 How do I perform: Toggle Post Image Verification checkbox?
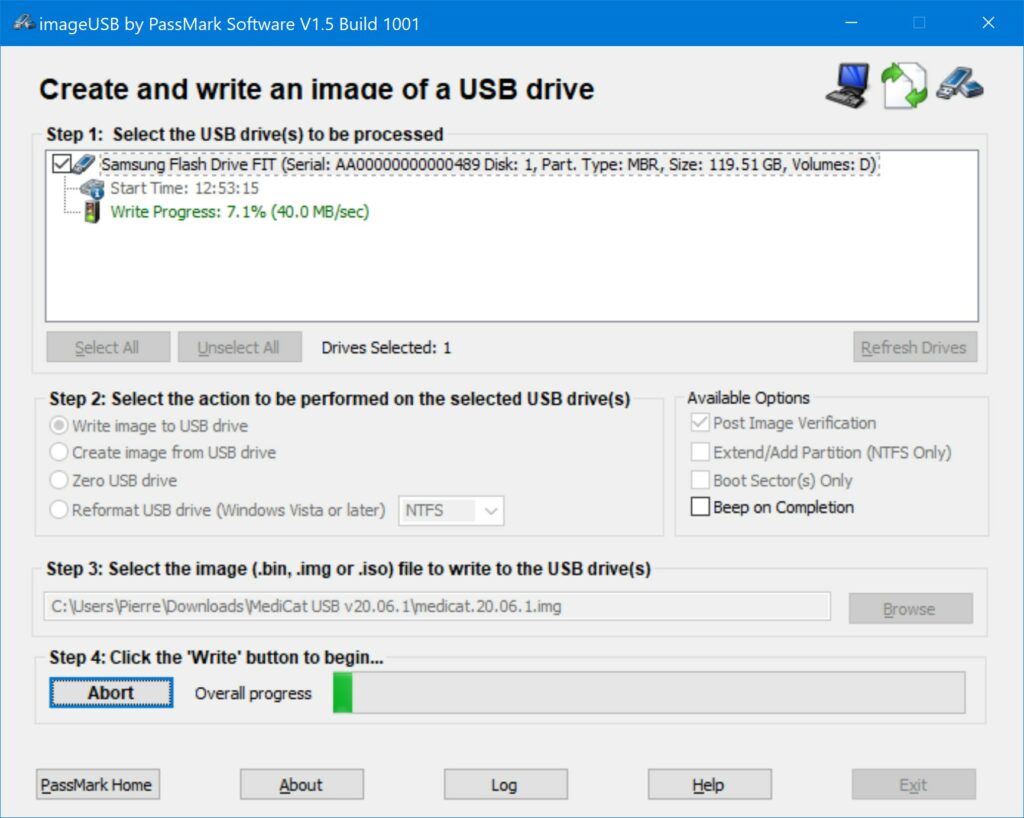tap(699, 422)
